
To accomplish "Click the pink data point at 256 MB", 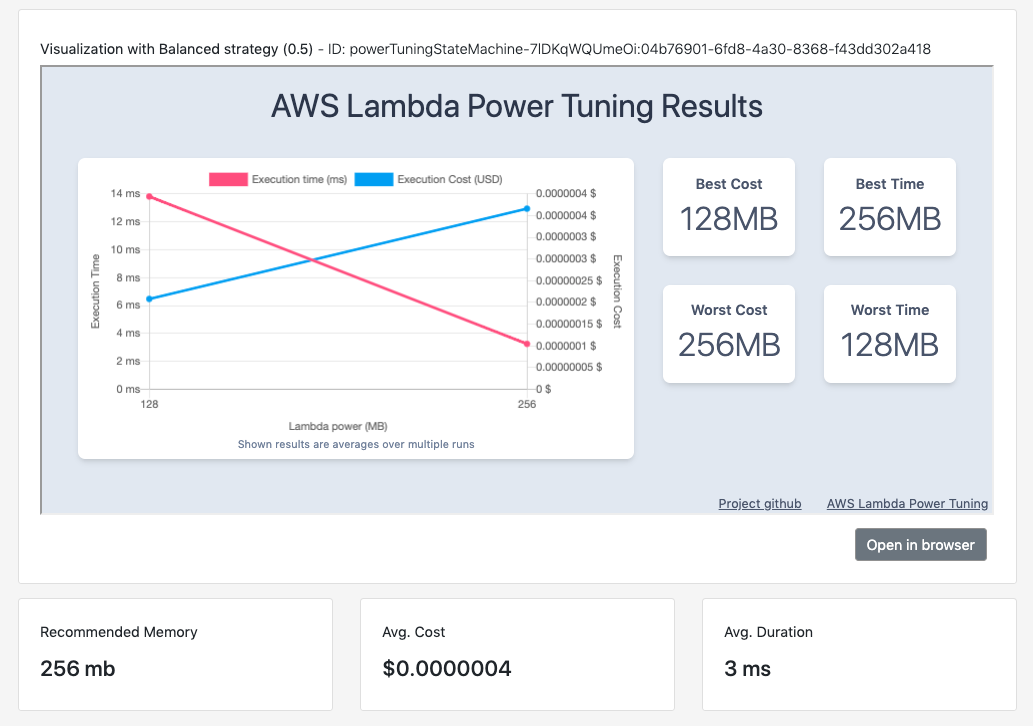I will [x=527, y=344].
